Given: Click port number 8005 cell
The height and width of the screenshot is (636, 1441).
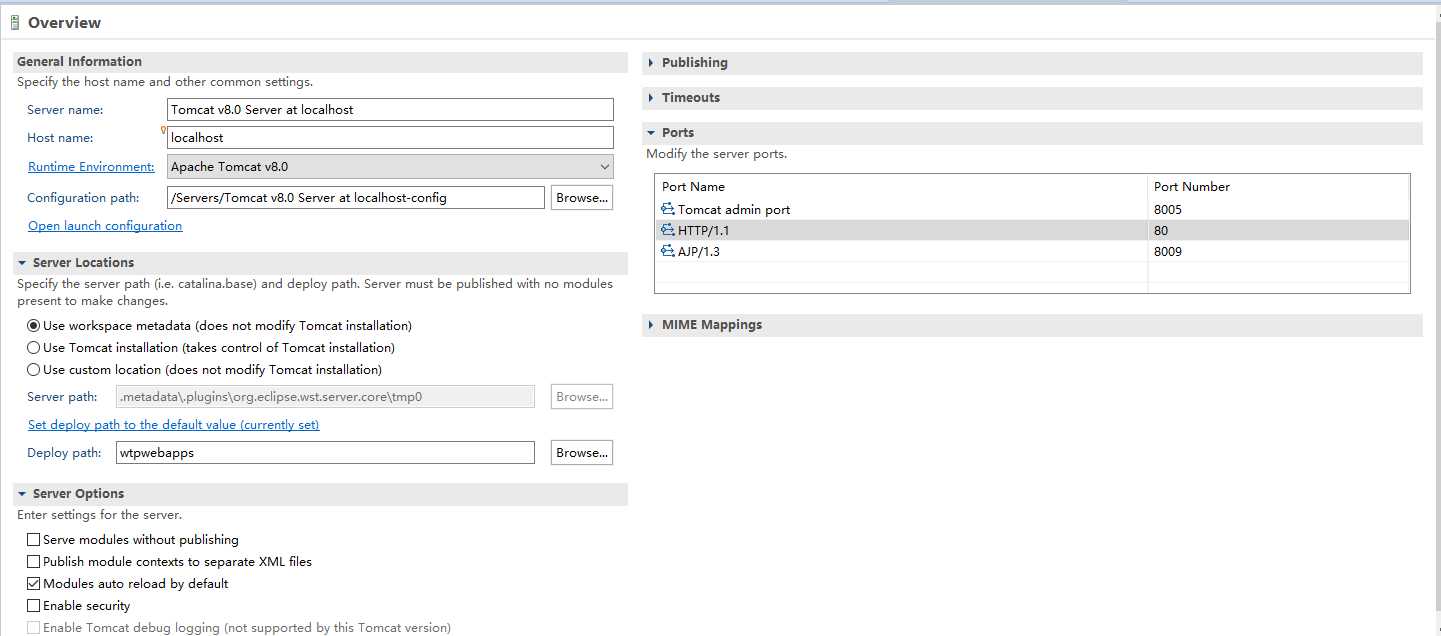Looking at the screenshot, I should click(x=1278, y=210).
